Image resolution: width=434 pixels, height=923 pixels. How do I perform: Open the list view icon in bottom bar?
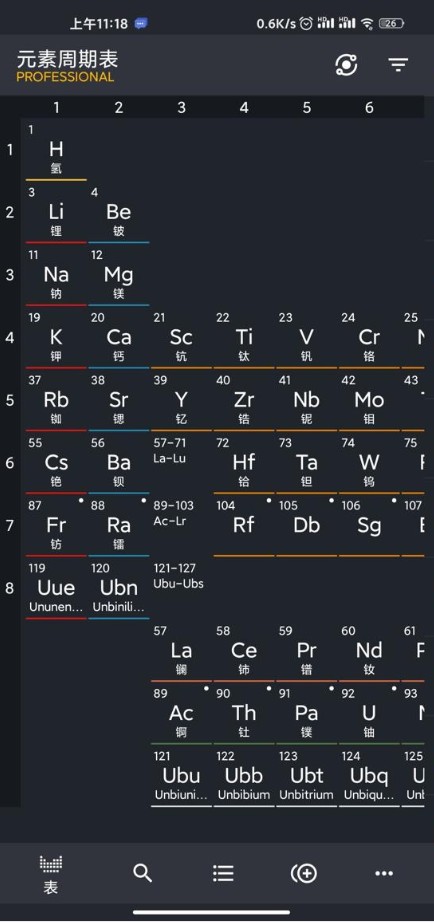(x=223, y=873)
